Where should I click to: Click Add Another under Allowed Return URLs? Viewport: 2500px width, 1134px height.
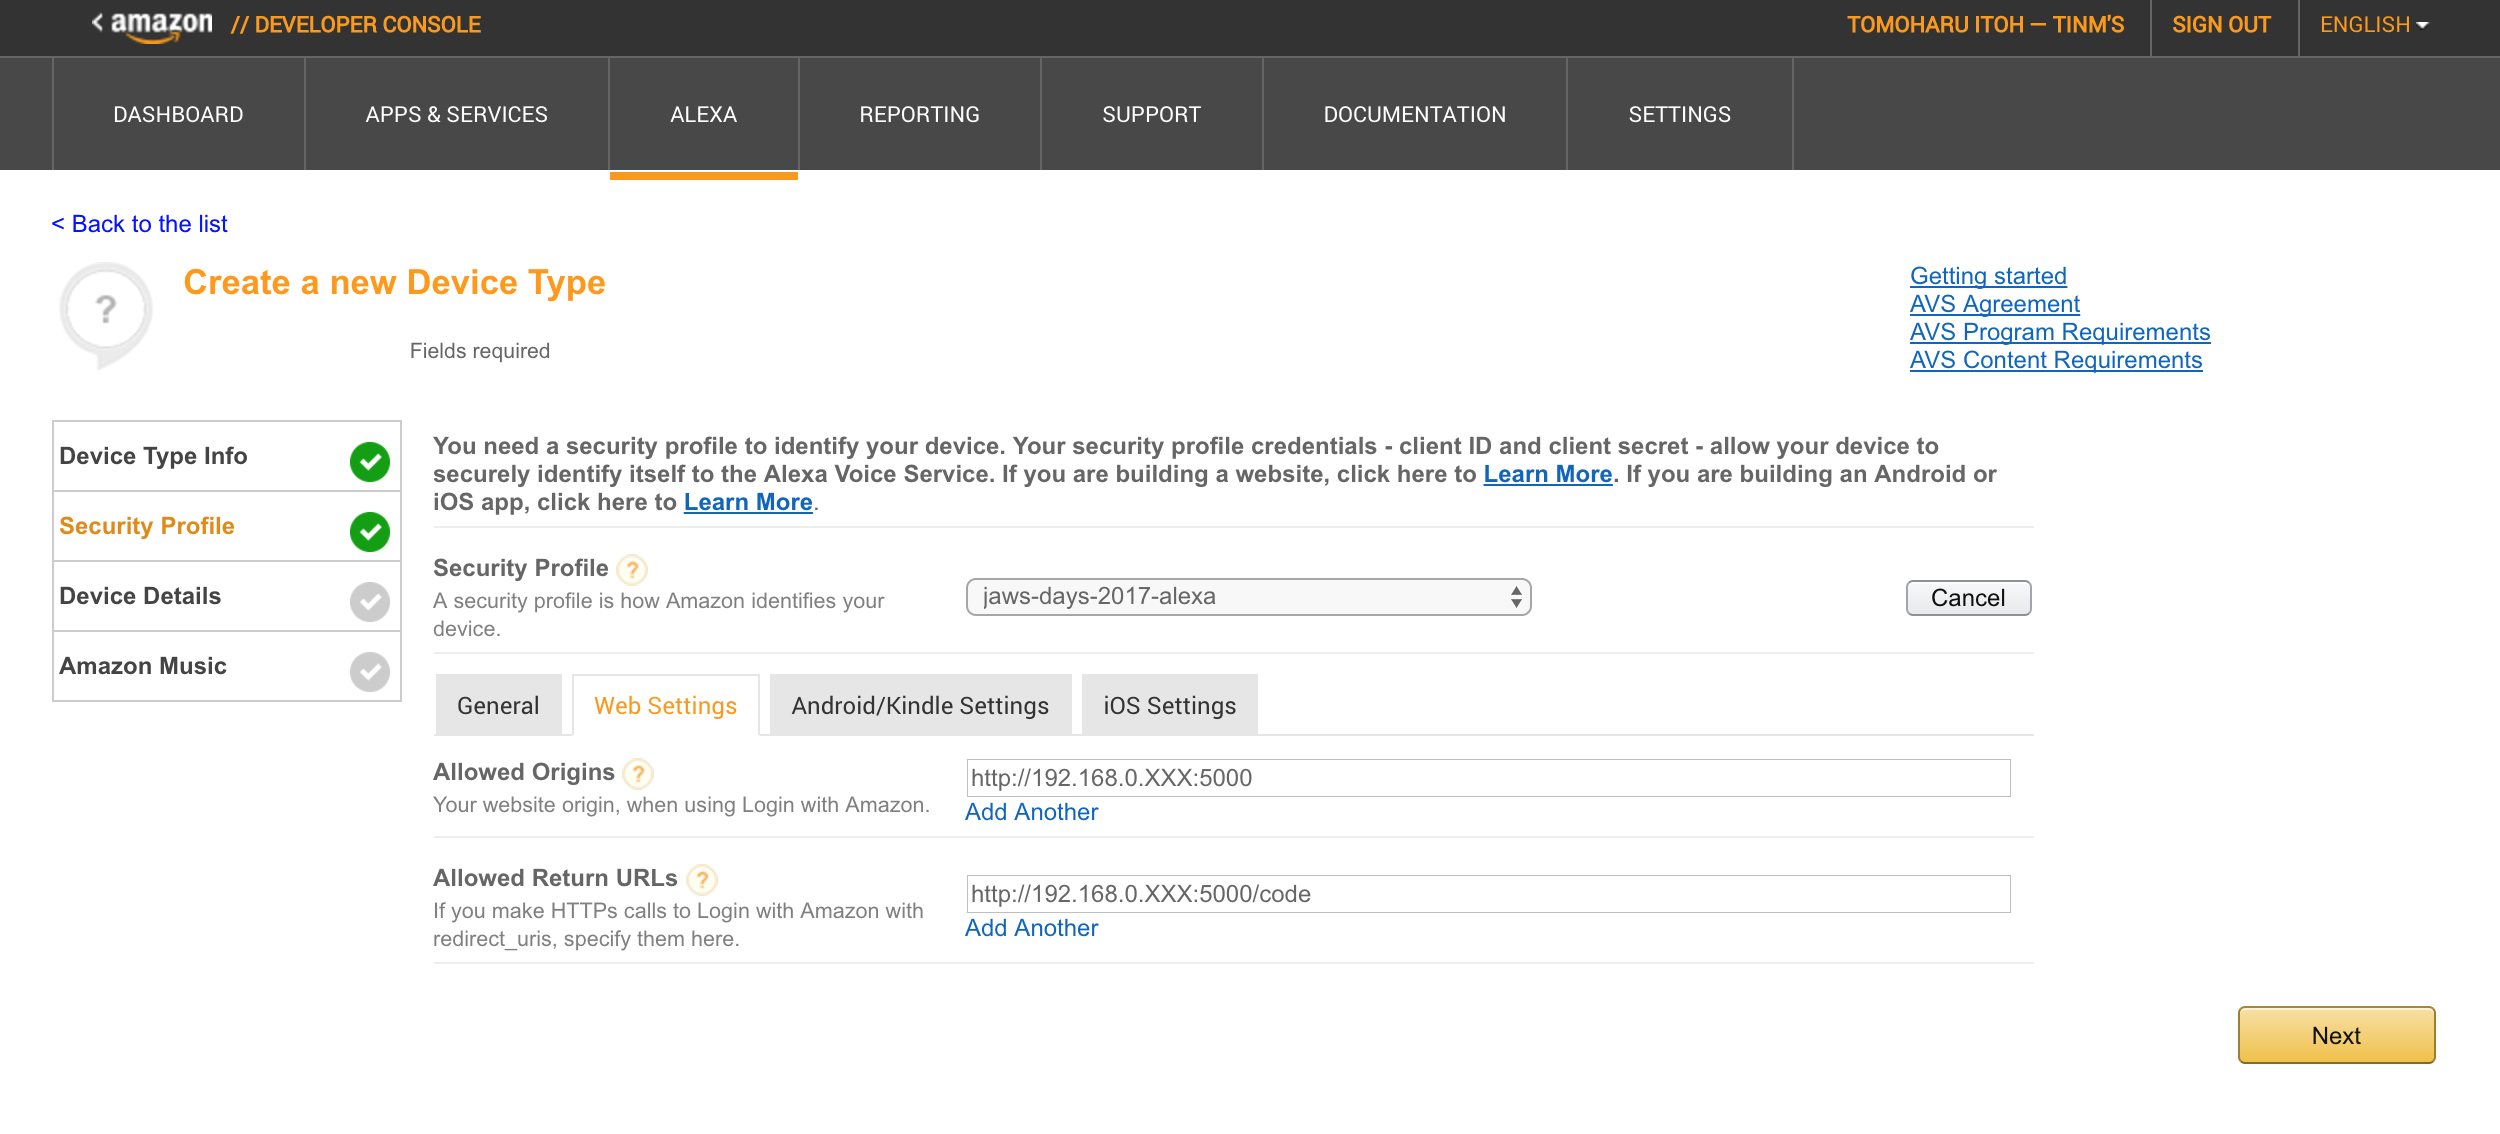coord(1031,928)
